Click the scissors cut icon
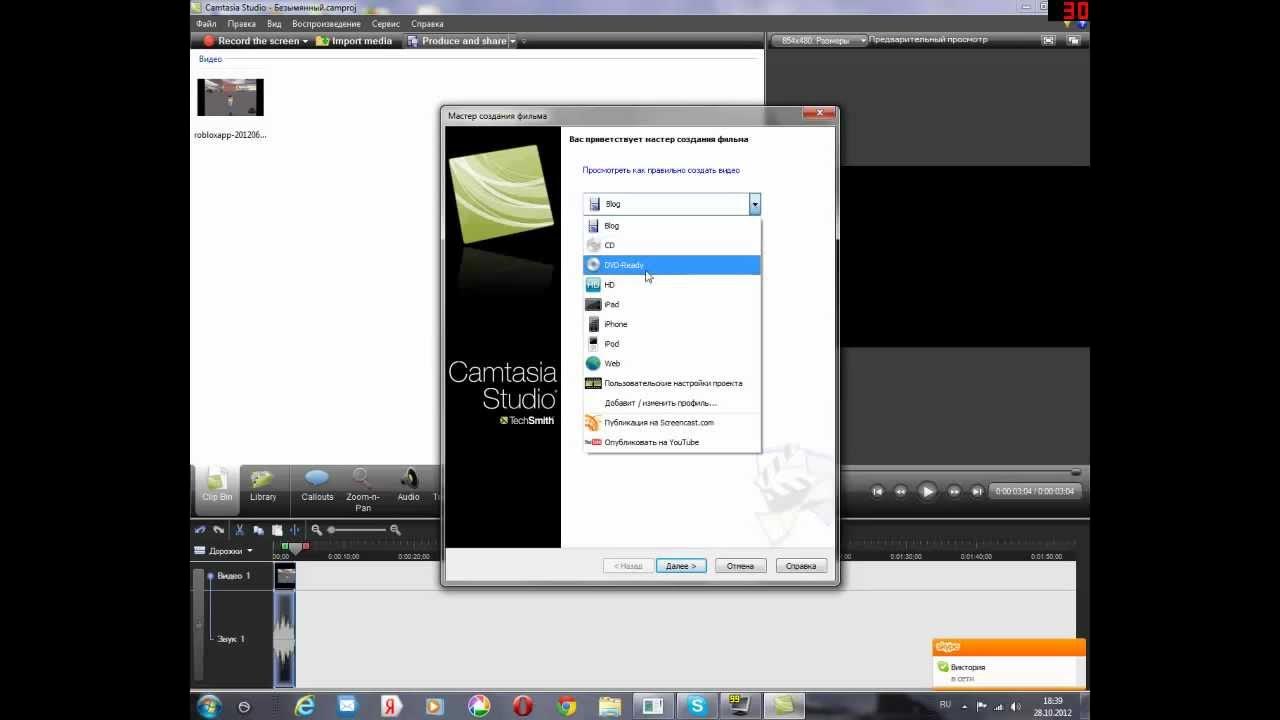Viewport: 1280px width, 720px height. tap(240, 530)
